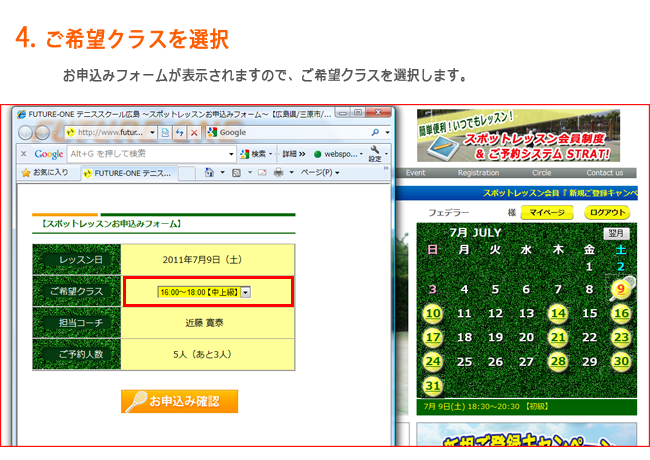Open the address bar URL dropdown

coord(152,132)
